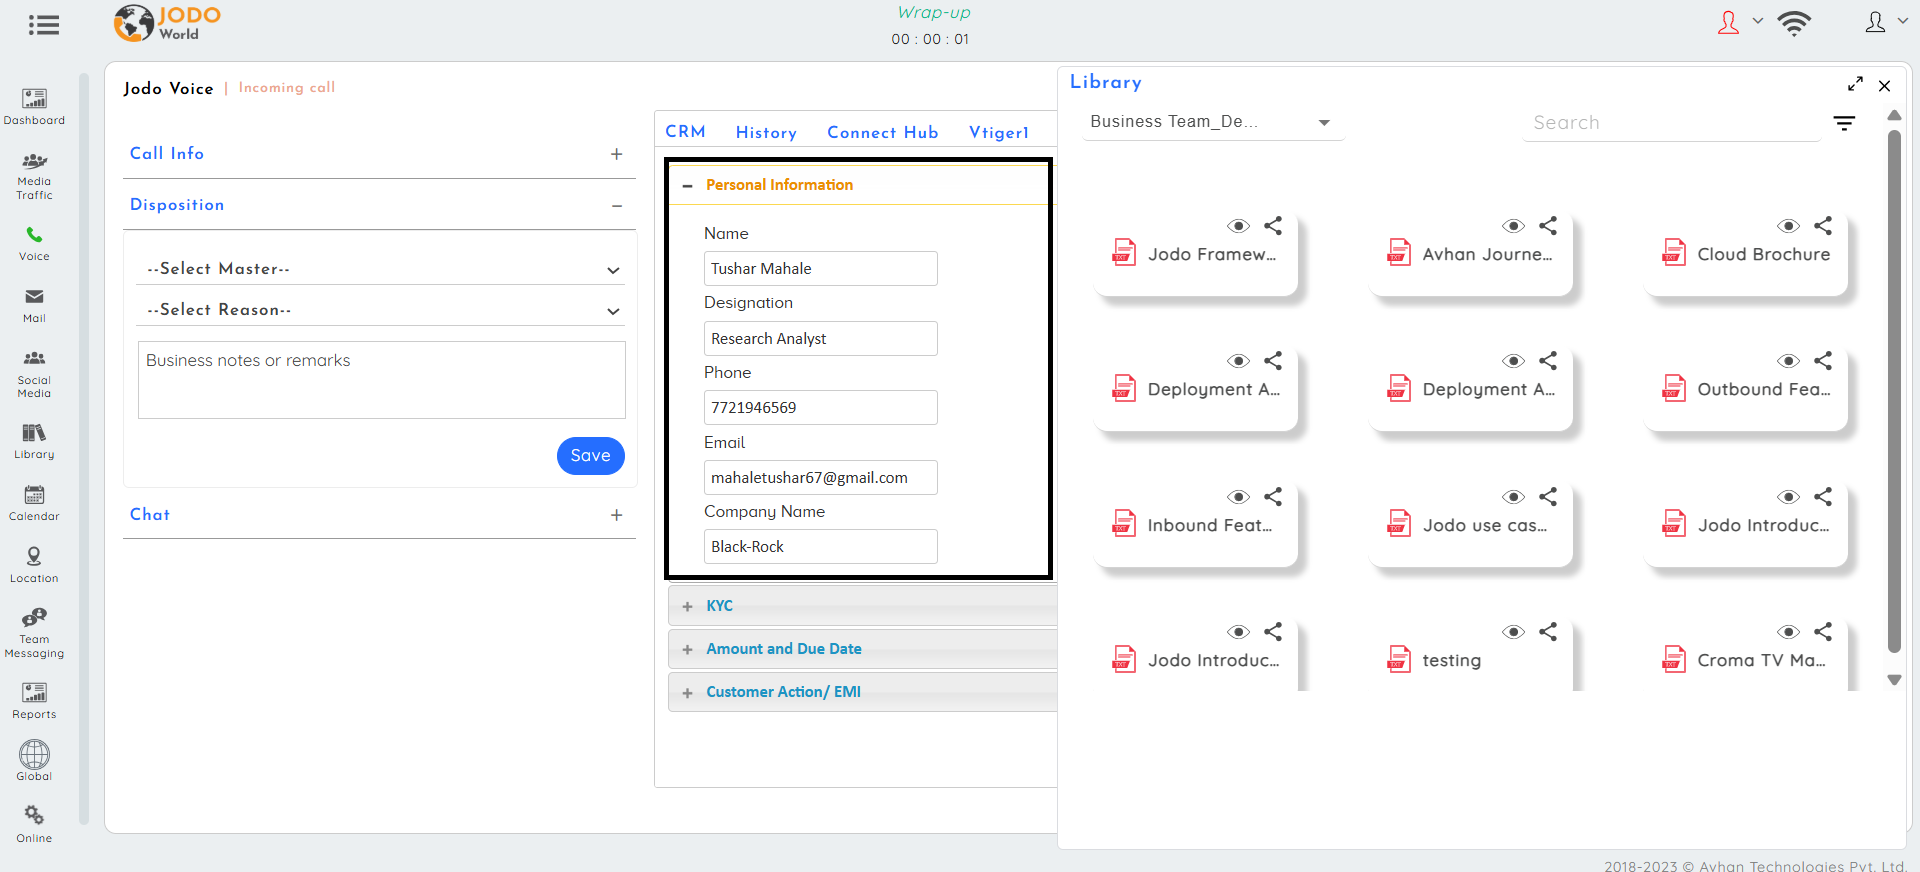Open Reports from the sidebar

pyautogui.click(x=34, y=701)
